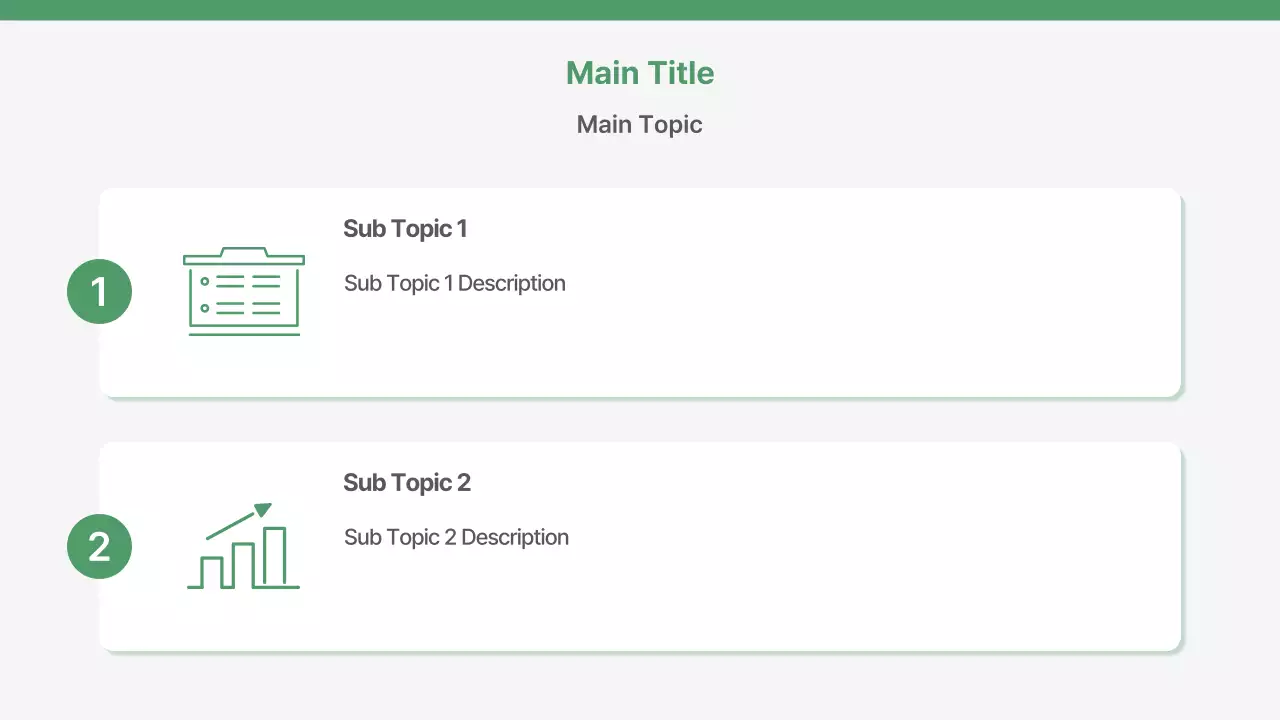Click the list board icon in first card

pyautogui.click(x=244, y=291)
